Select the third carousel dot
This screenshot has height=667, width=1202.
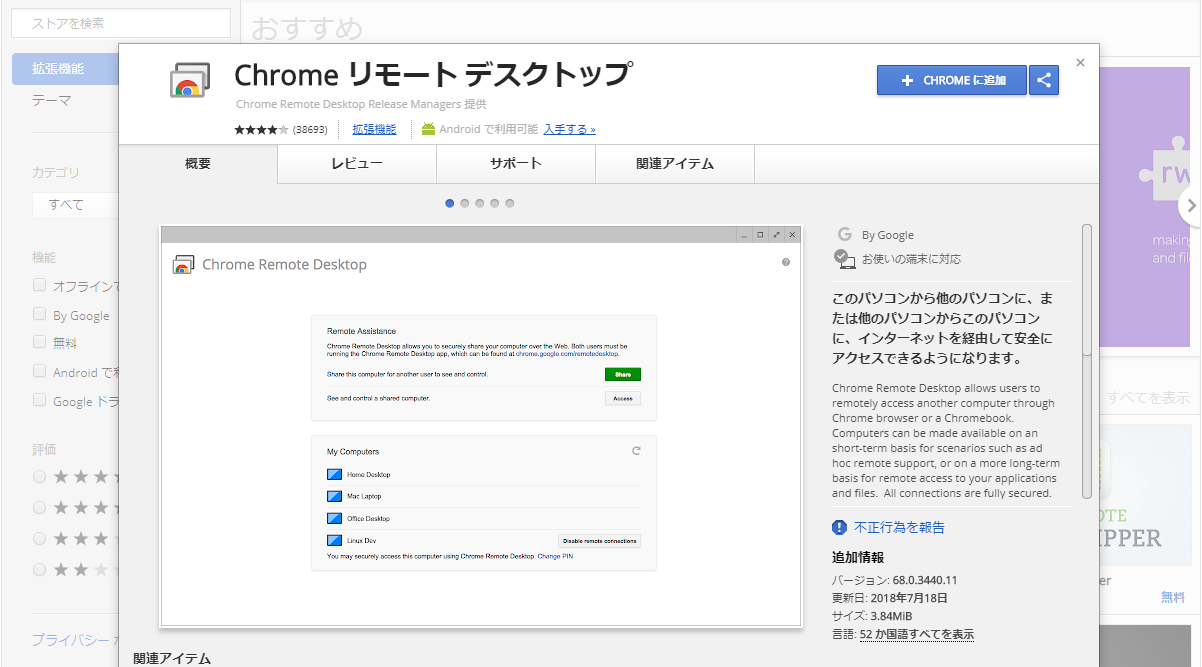click(x=480, y=203)
